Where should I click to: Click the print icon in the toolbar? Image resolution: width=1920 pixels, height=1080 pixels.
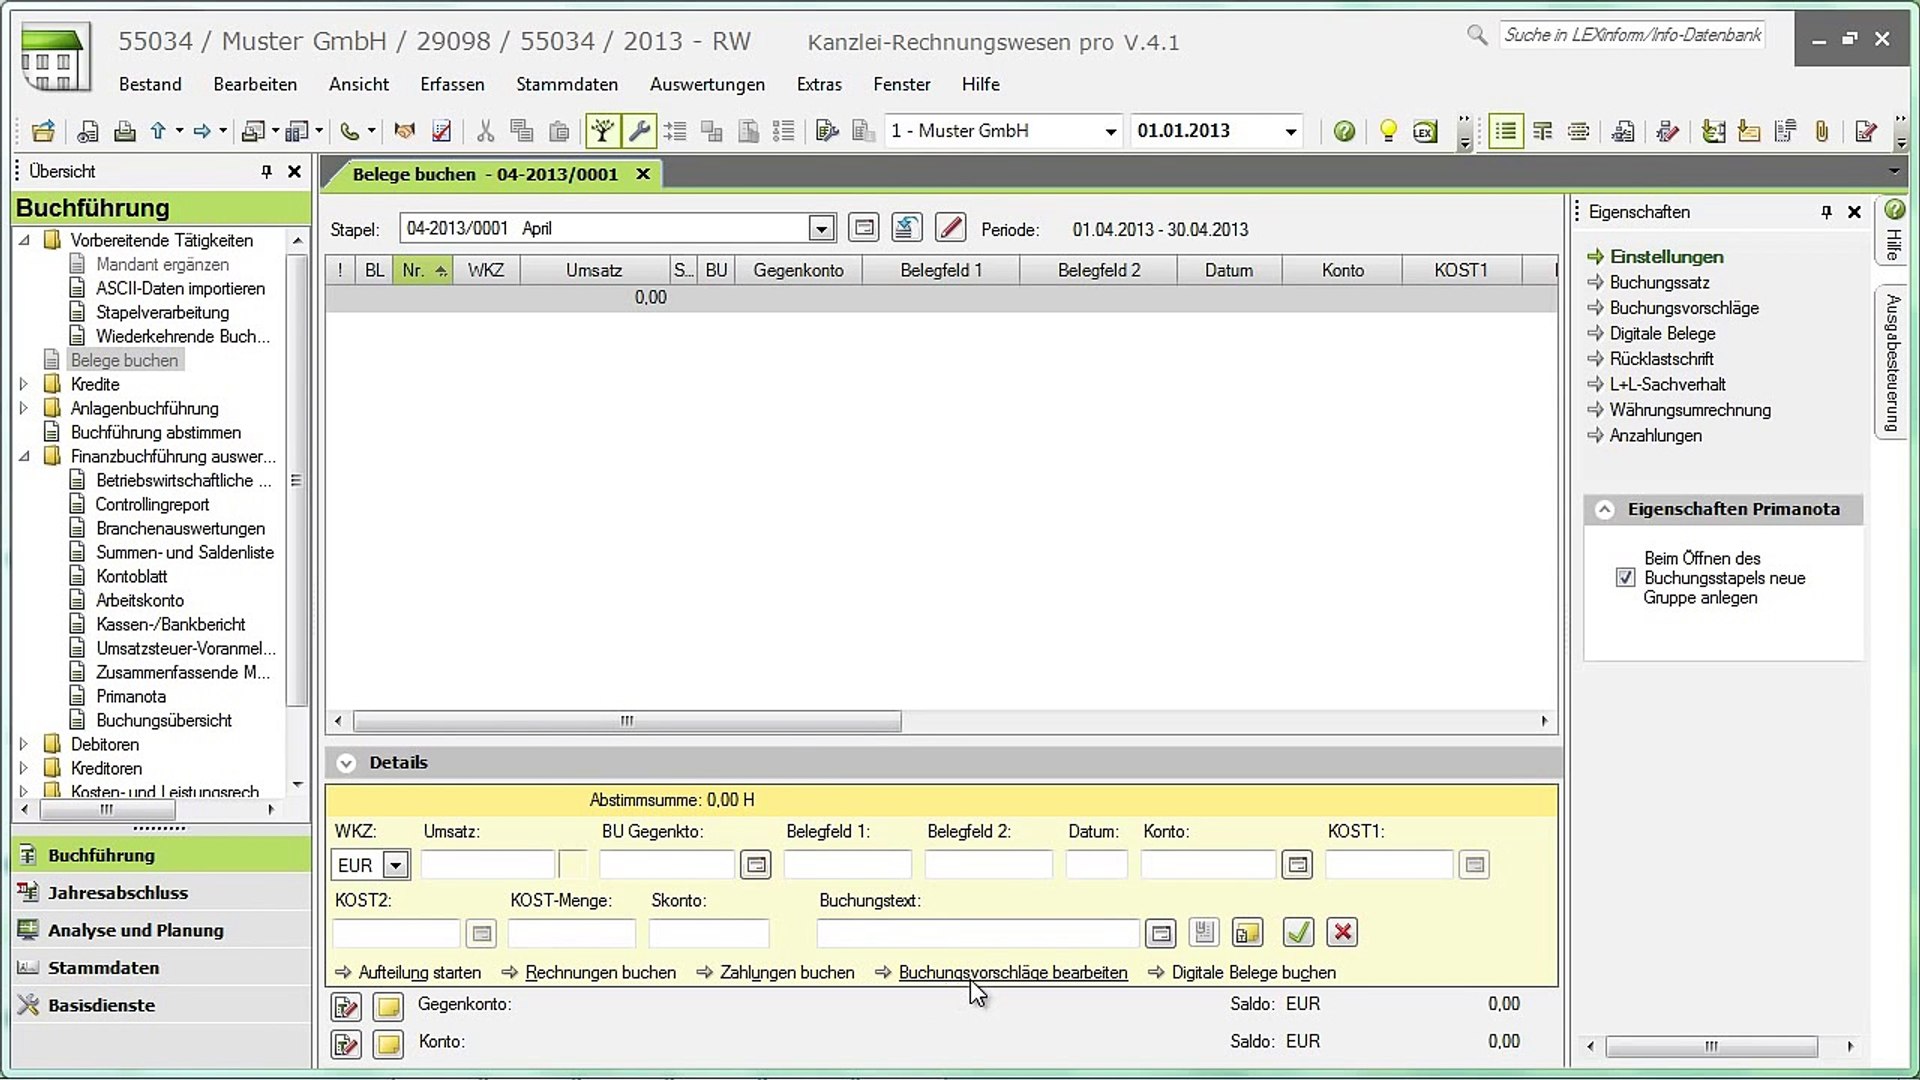[x=124, y=131]
